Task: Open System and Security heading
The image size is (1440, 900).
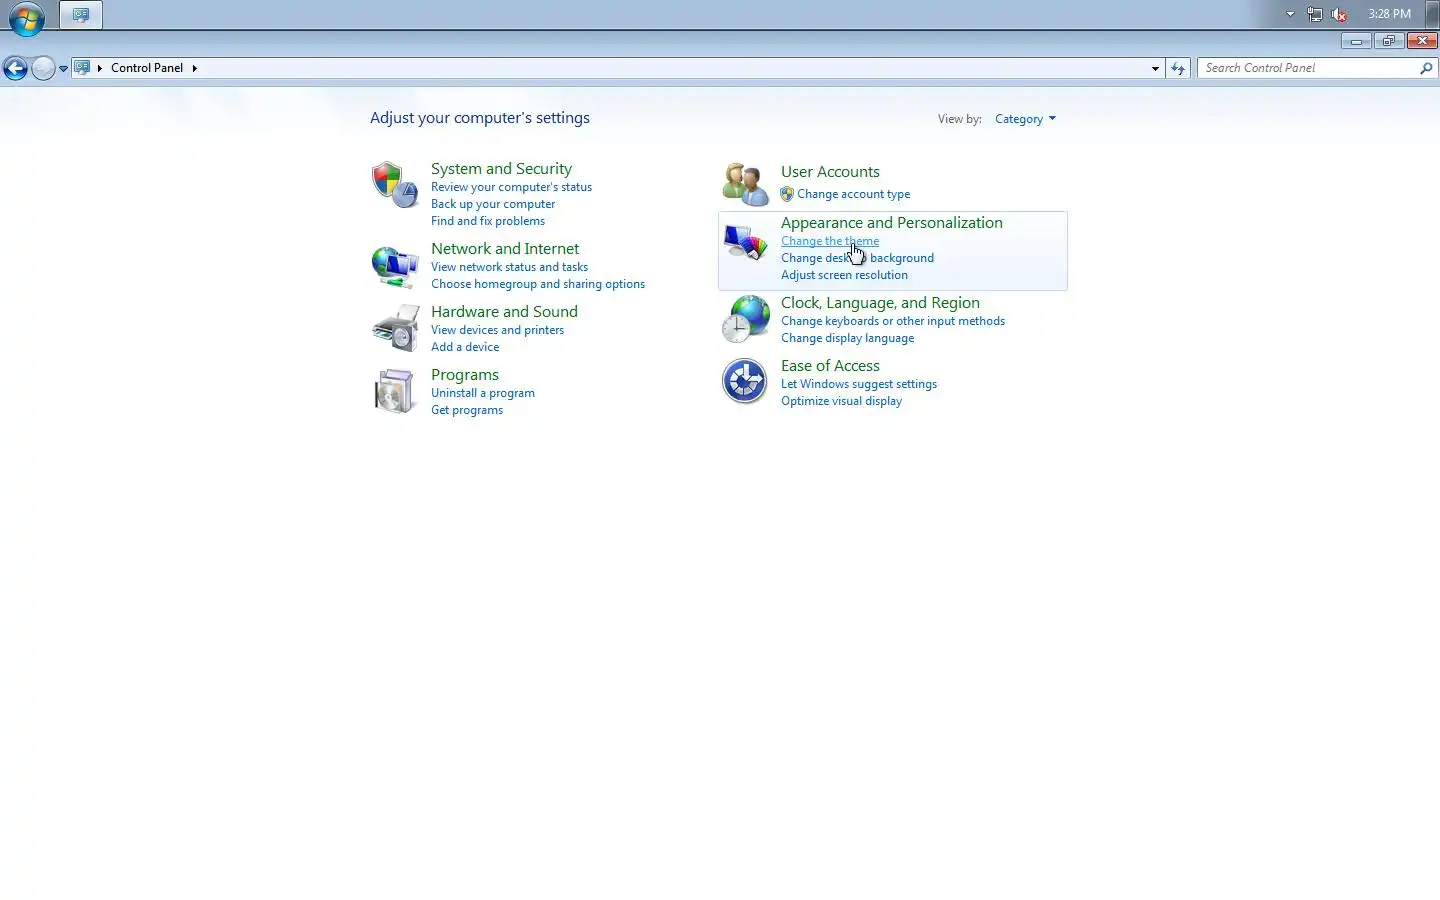Action: point(501,169)
